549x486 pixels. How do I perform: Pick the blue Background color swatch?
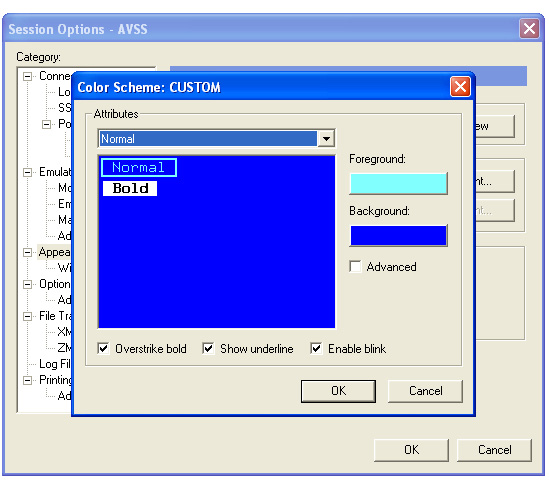coord(398,235)
